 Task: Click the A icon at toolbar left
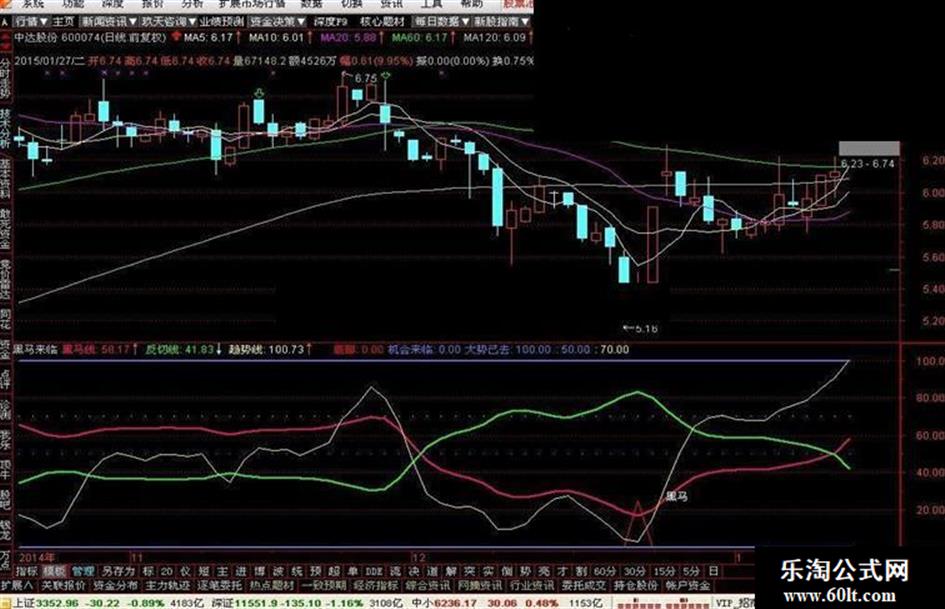tap(5, 22)
